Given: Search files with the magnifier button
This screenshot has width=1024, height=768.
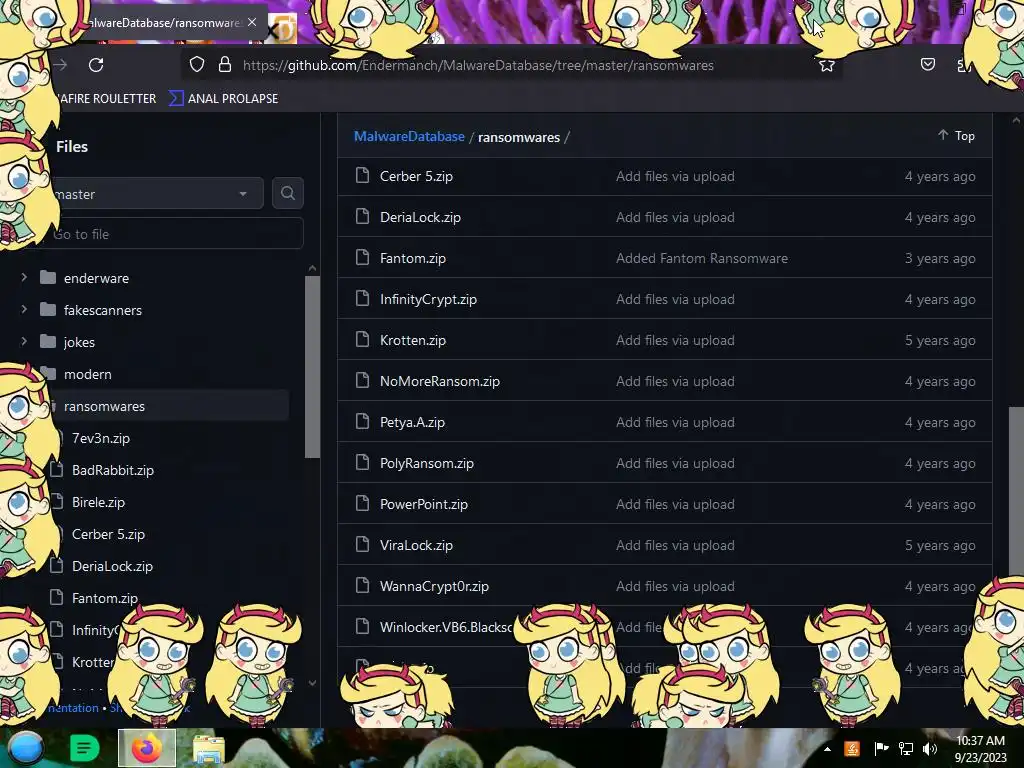Looking at the screenshot, I should 287,193.
